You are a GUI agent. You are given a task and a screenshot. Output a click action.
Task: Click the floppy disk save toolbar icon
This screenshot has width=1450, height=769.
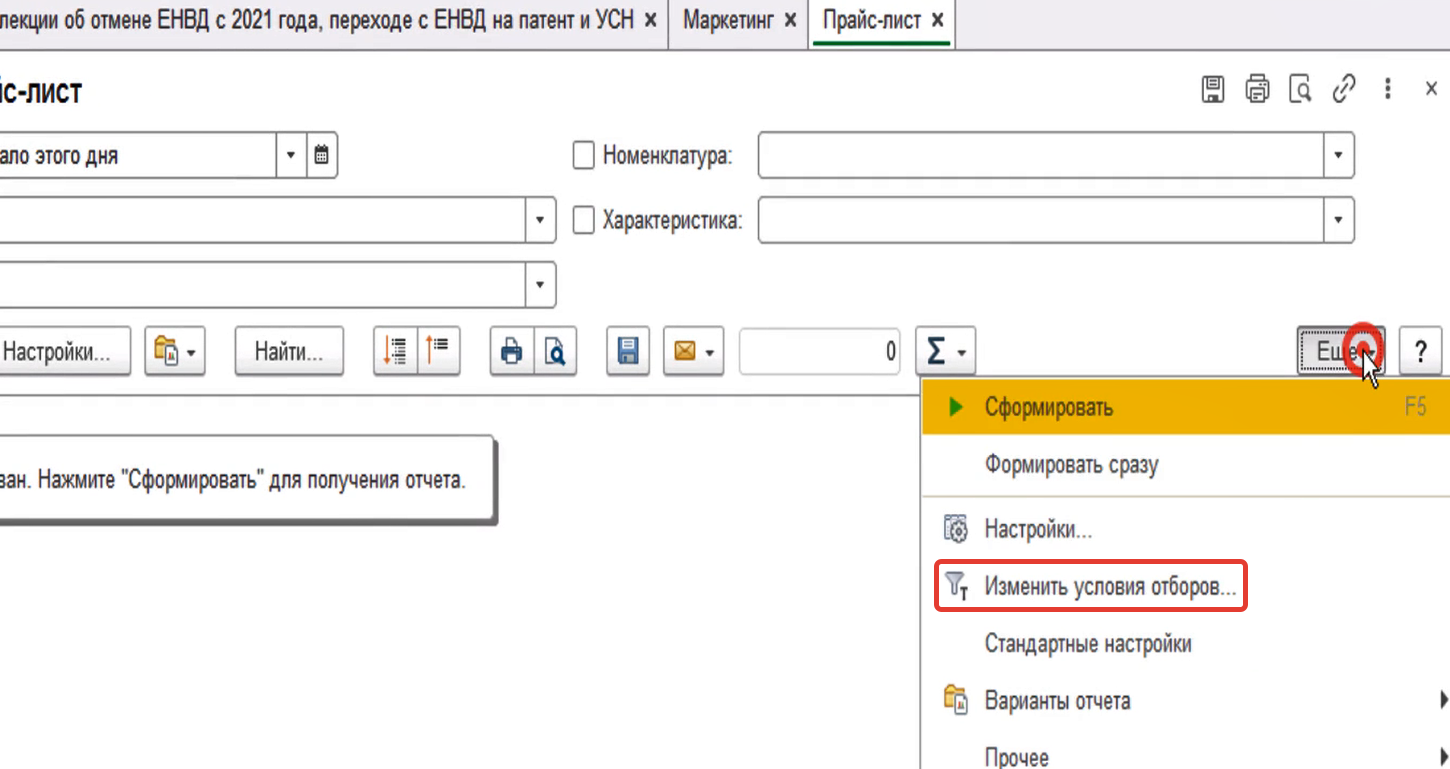pos(628,351)
